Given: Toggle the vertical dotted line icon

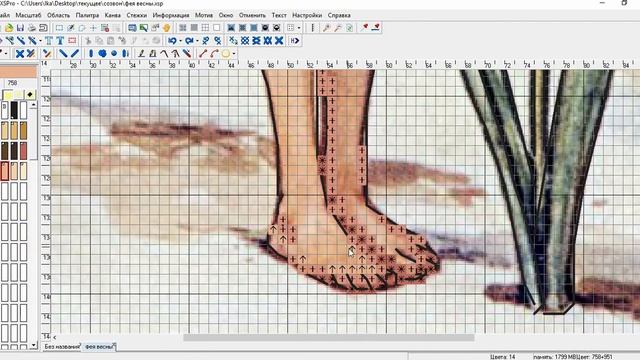Looking at the screenshot, I should click(313, 28).
